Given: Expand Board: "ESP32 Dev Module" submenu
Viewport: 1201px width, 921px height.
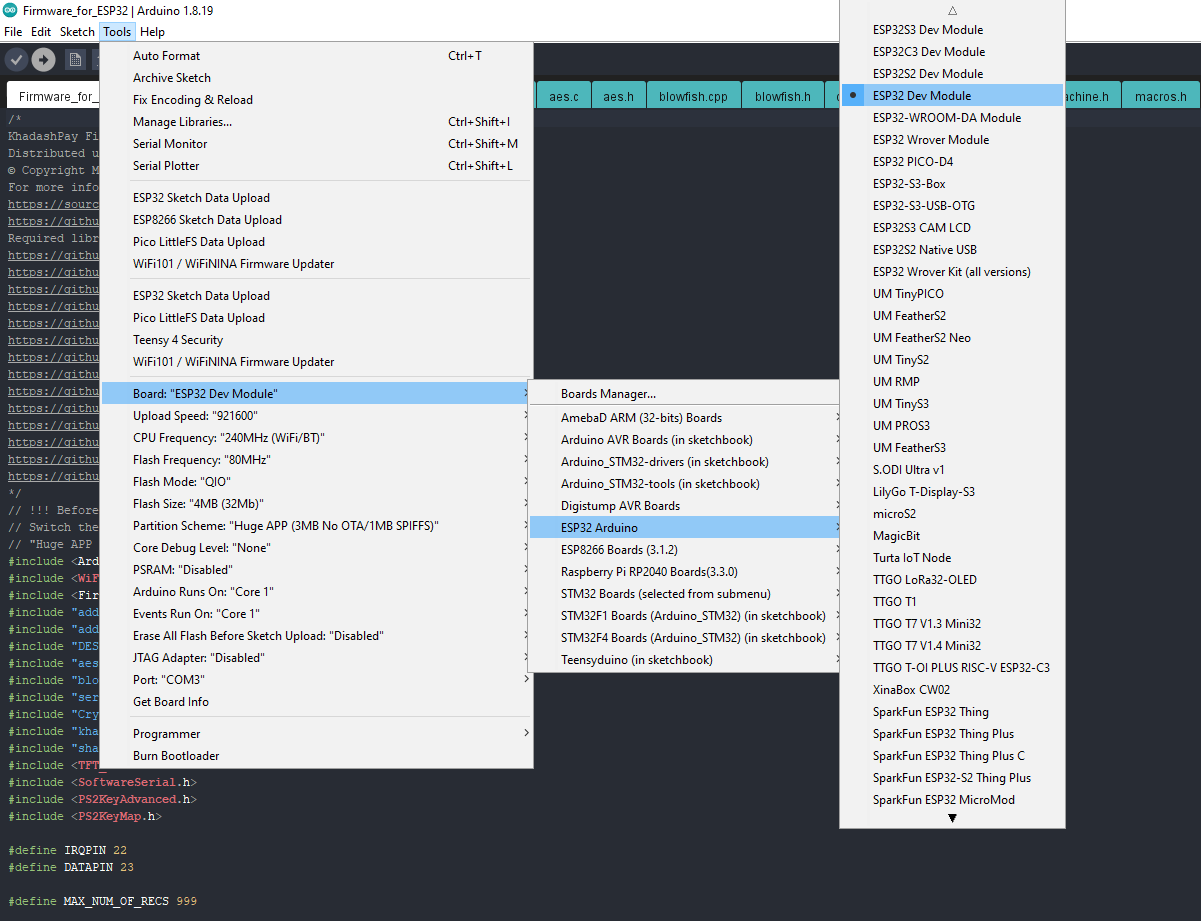Looking at the screenshot, I should tap(317, 394).
